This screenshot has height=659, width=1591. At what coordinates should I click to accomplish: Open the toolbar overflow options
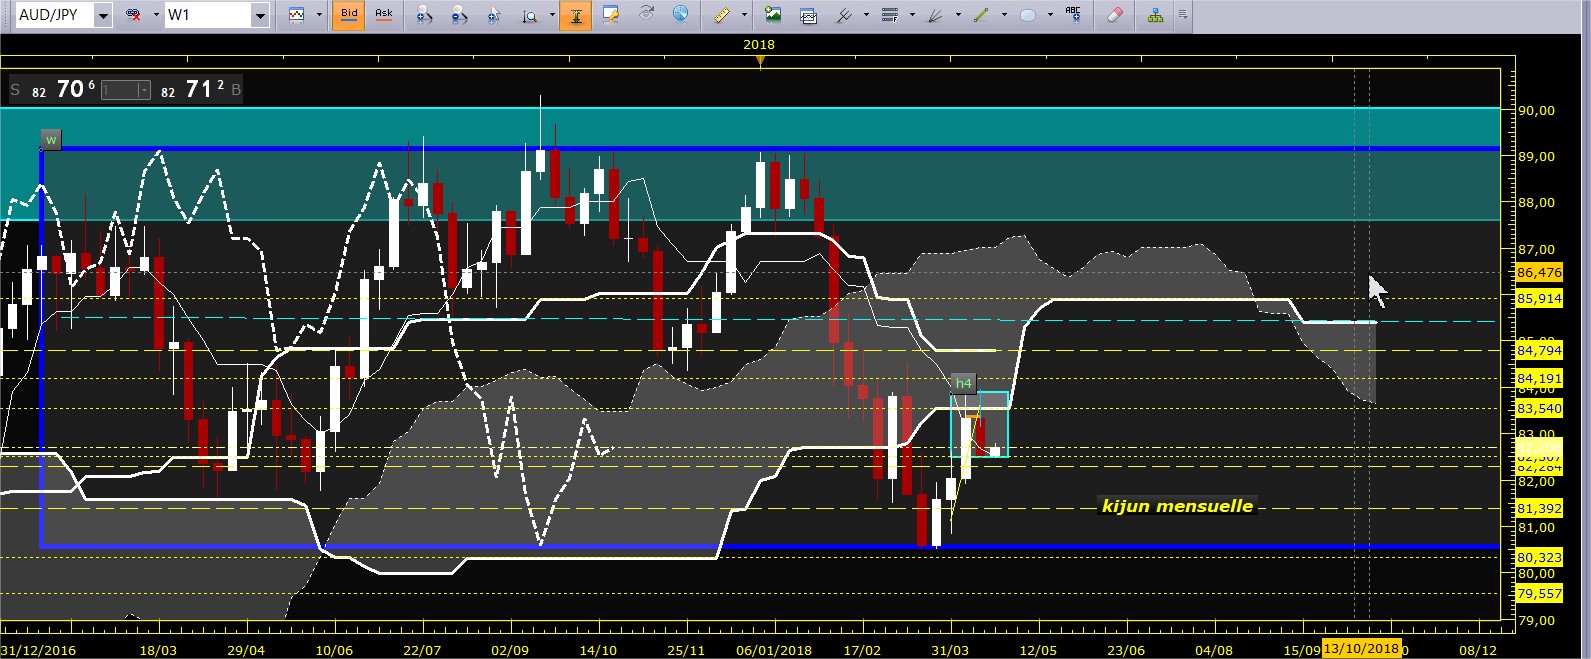click(1184, 15)
